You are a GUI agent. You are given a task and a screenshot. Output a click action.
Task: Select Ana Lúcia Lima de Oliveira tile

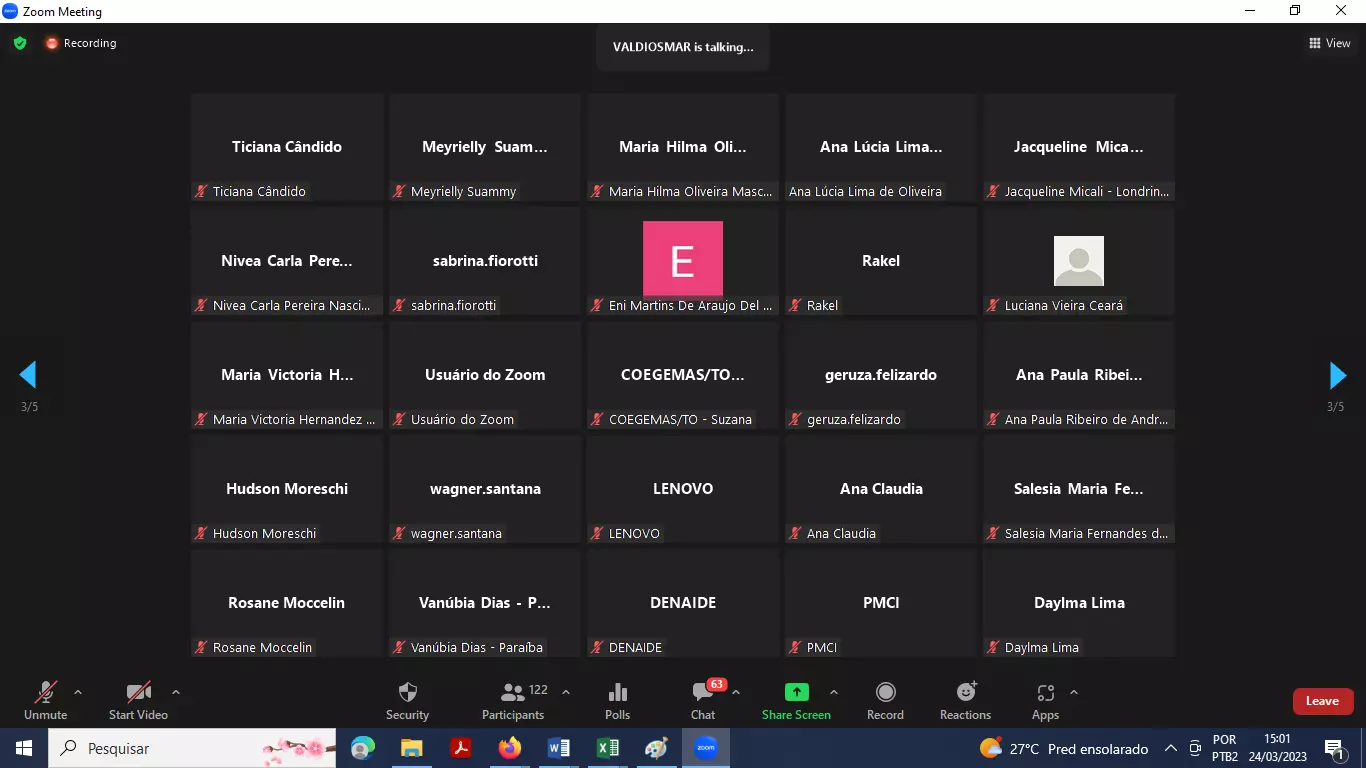pyautogui.click(x=881, y=147)
